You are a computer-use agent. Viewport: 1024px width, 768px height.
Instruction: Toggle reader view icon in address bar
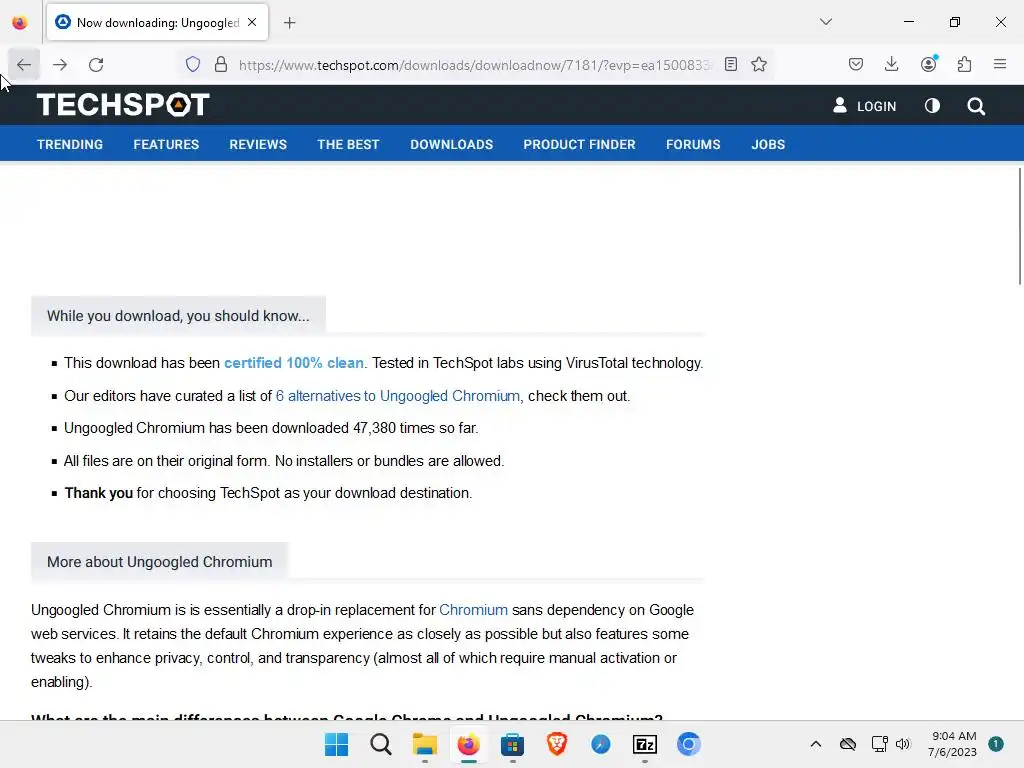point(731,65)
